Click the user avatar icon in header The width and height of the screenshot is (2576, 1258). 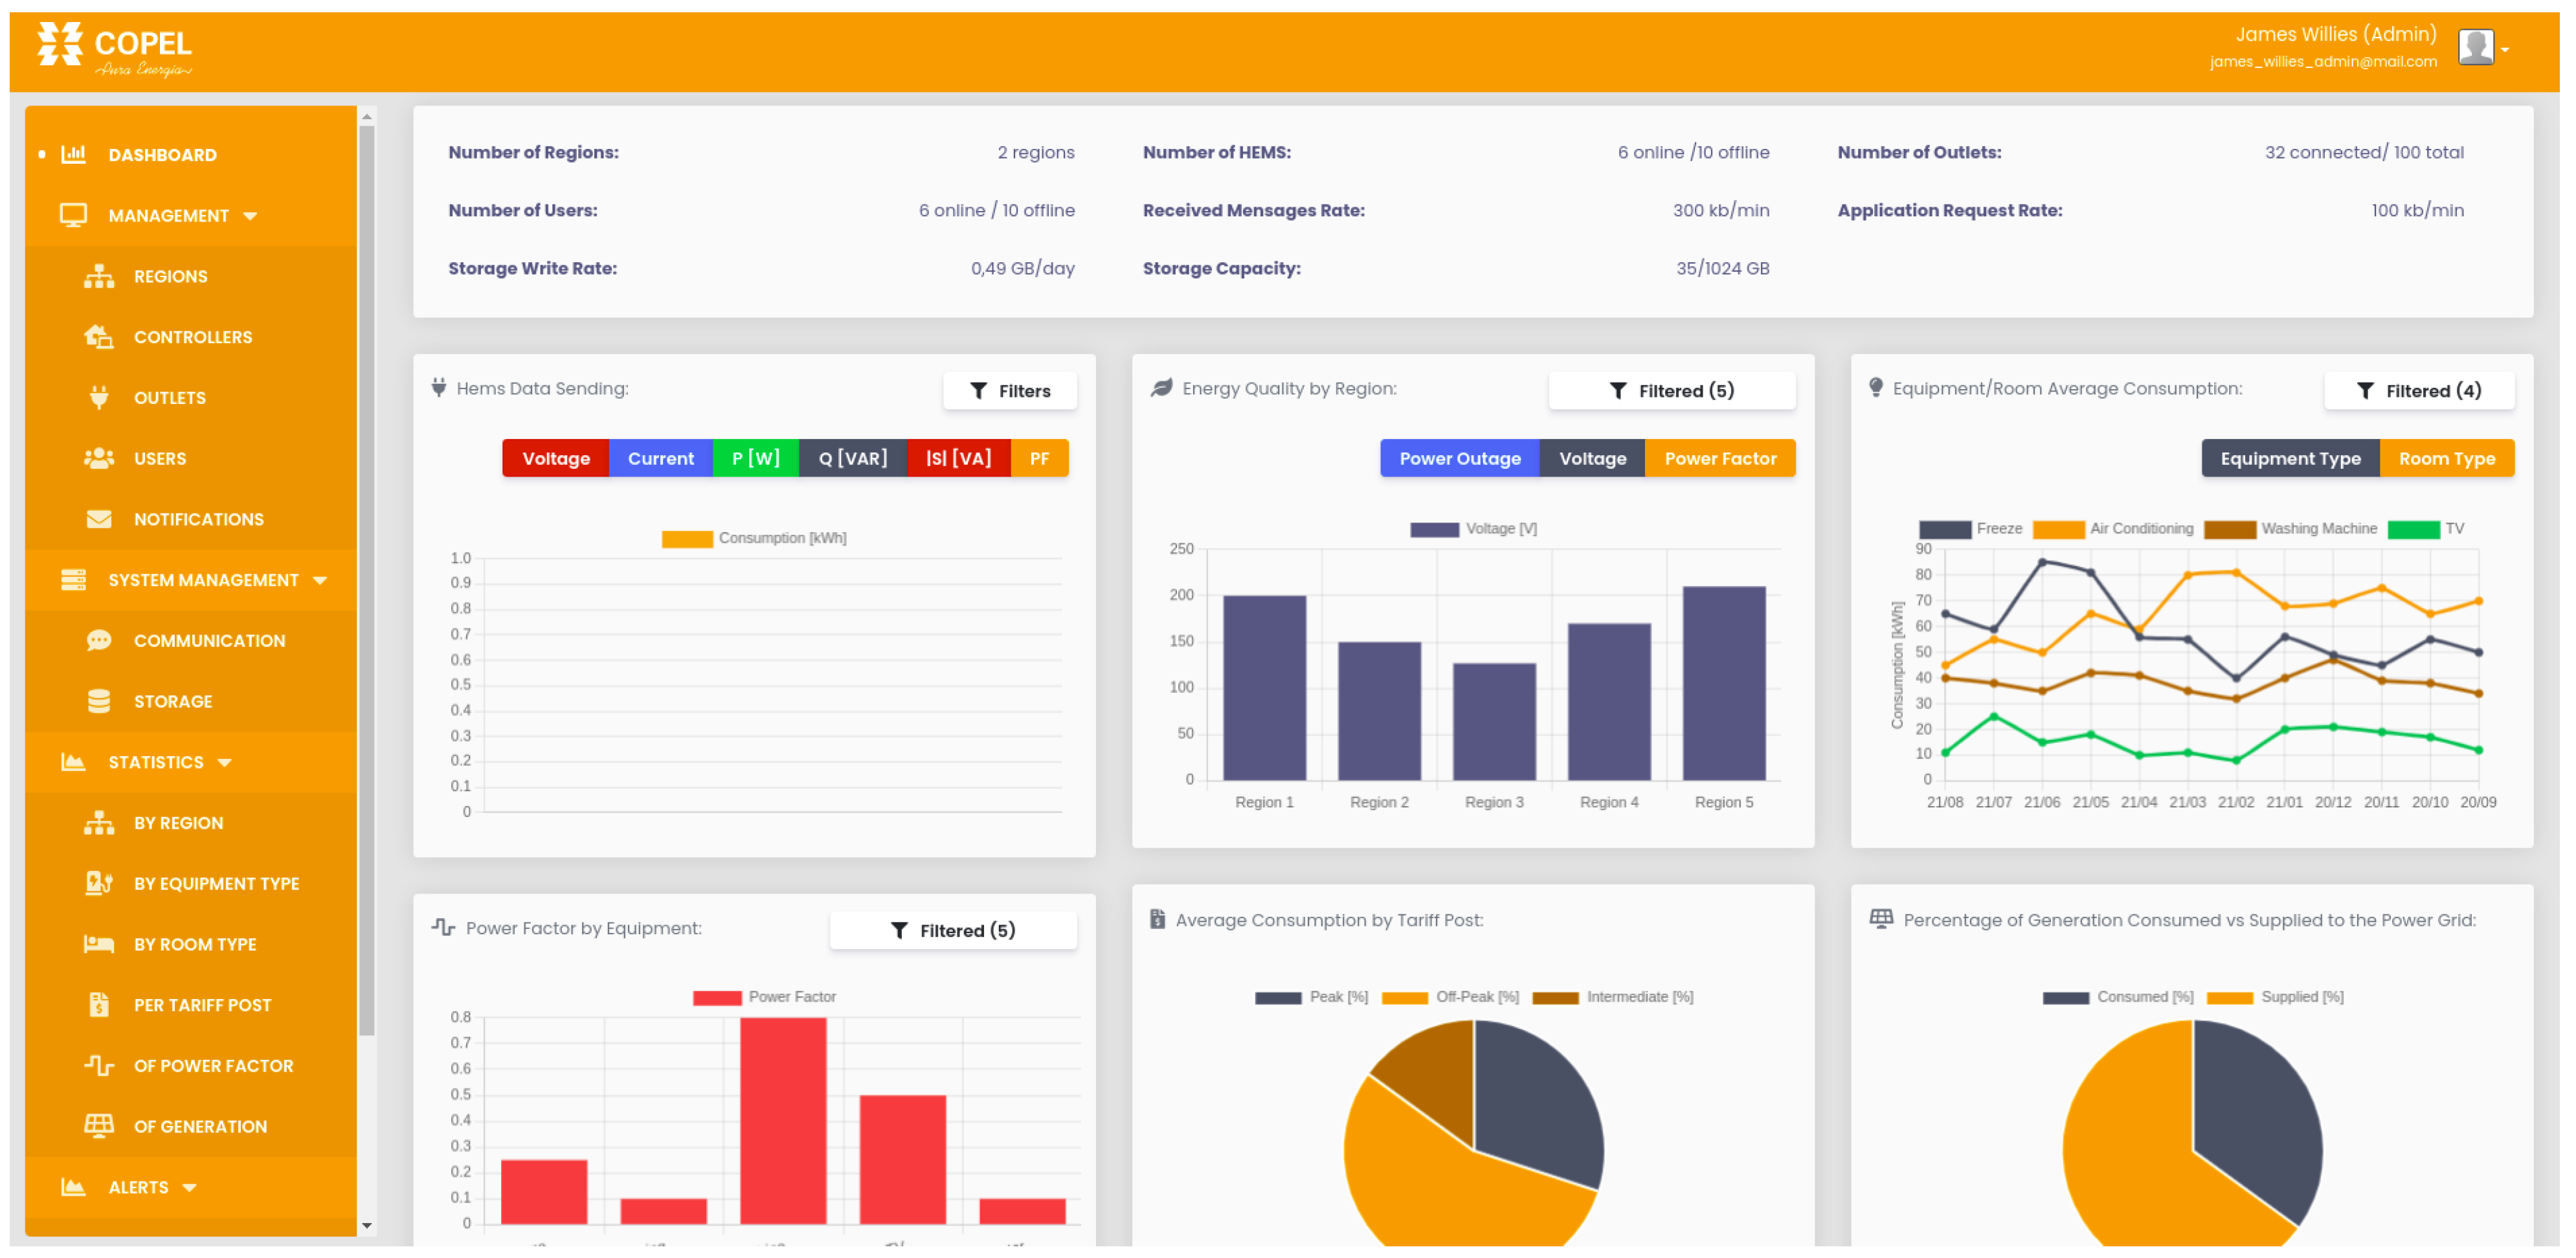[2475, 47]
